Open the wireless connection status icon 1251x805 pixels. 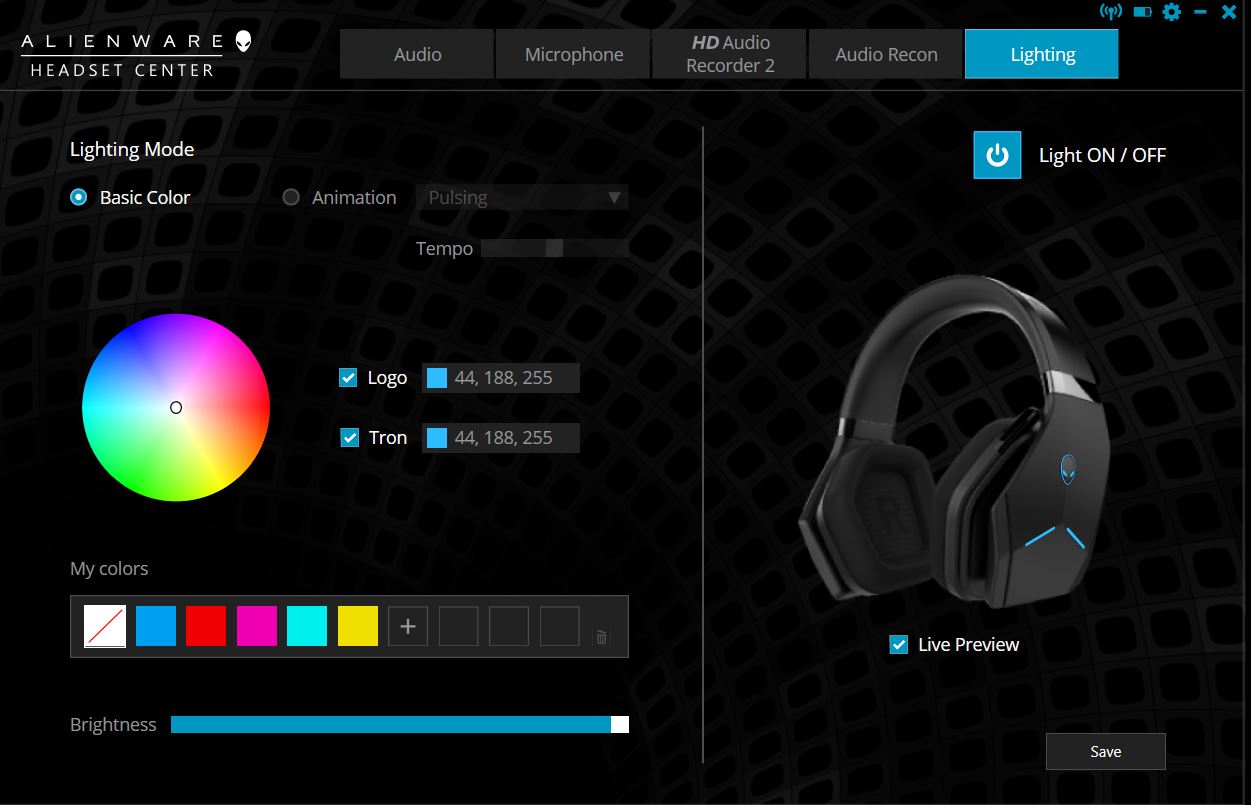click(x=1112, y=12)
